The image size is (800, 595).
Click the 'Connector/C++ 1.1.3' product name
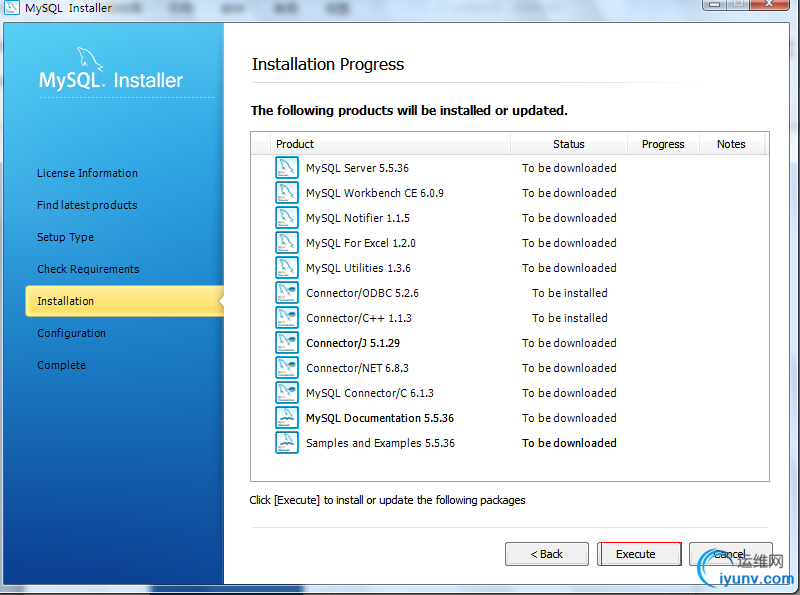[x=359, y=318]
